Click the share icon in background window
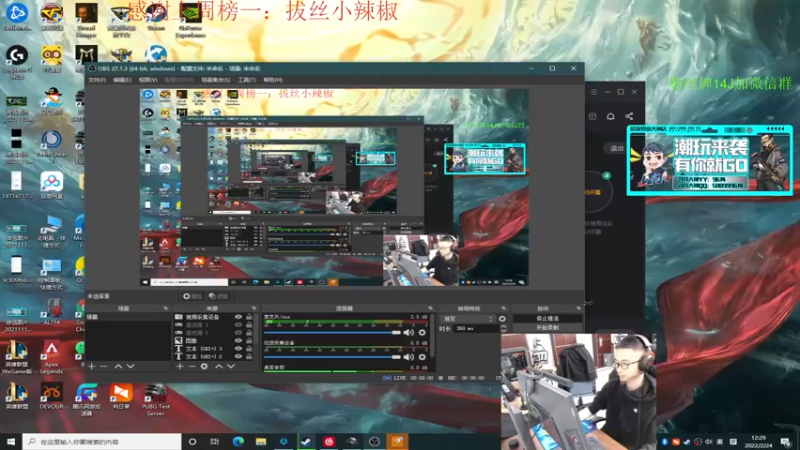Viewport: 800px width, 450px height. pos(629,116)
